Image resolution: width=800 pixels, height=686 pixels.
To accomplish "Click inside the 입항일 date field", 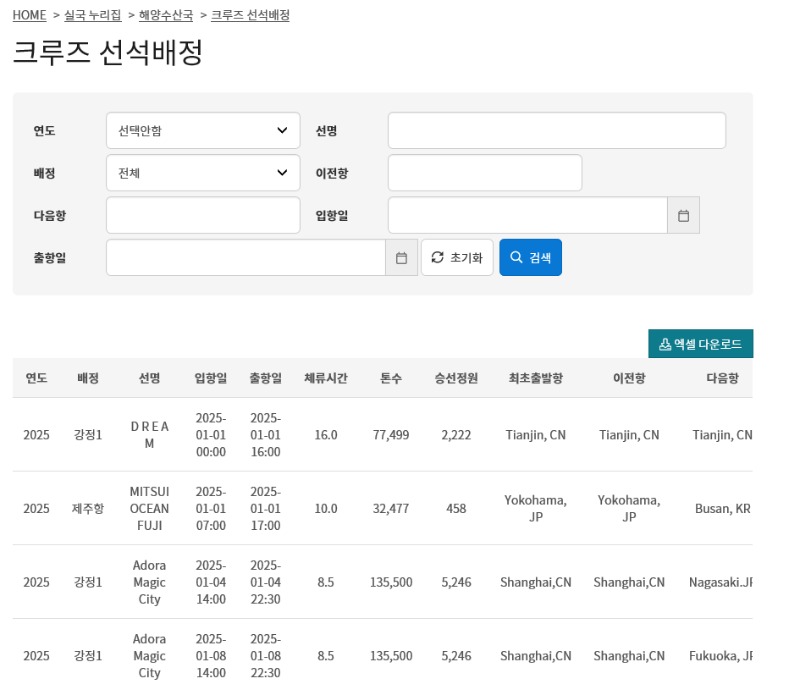I will 528,216.
